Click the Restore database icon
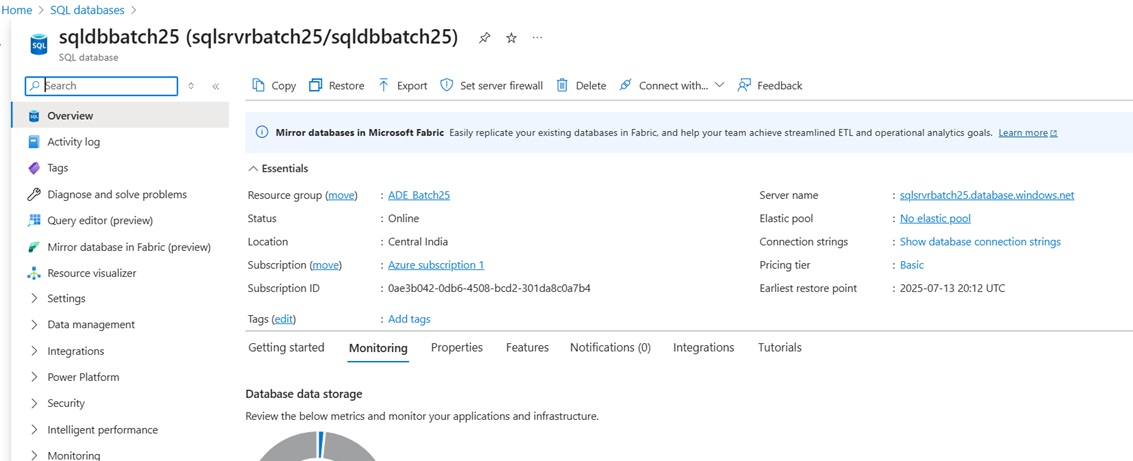 tap(316, 86)
